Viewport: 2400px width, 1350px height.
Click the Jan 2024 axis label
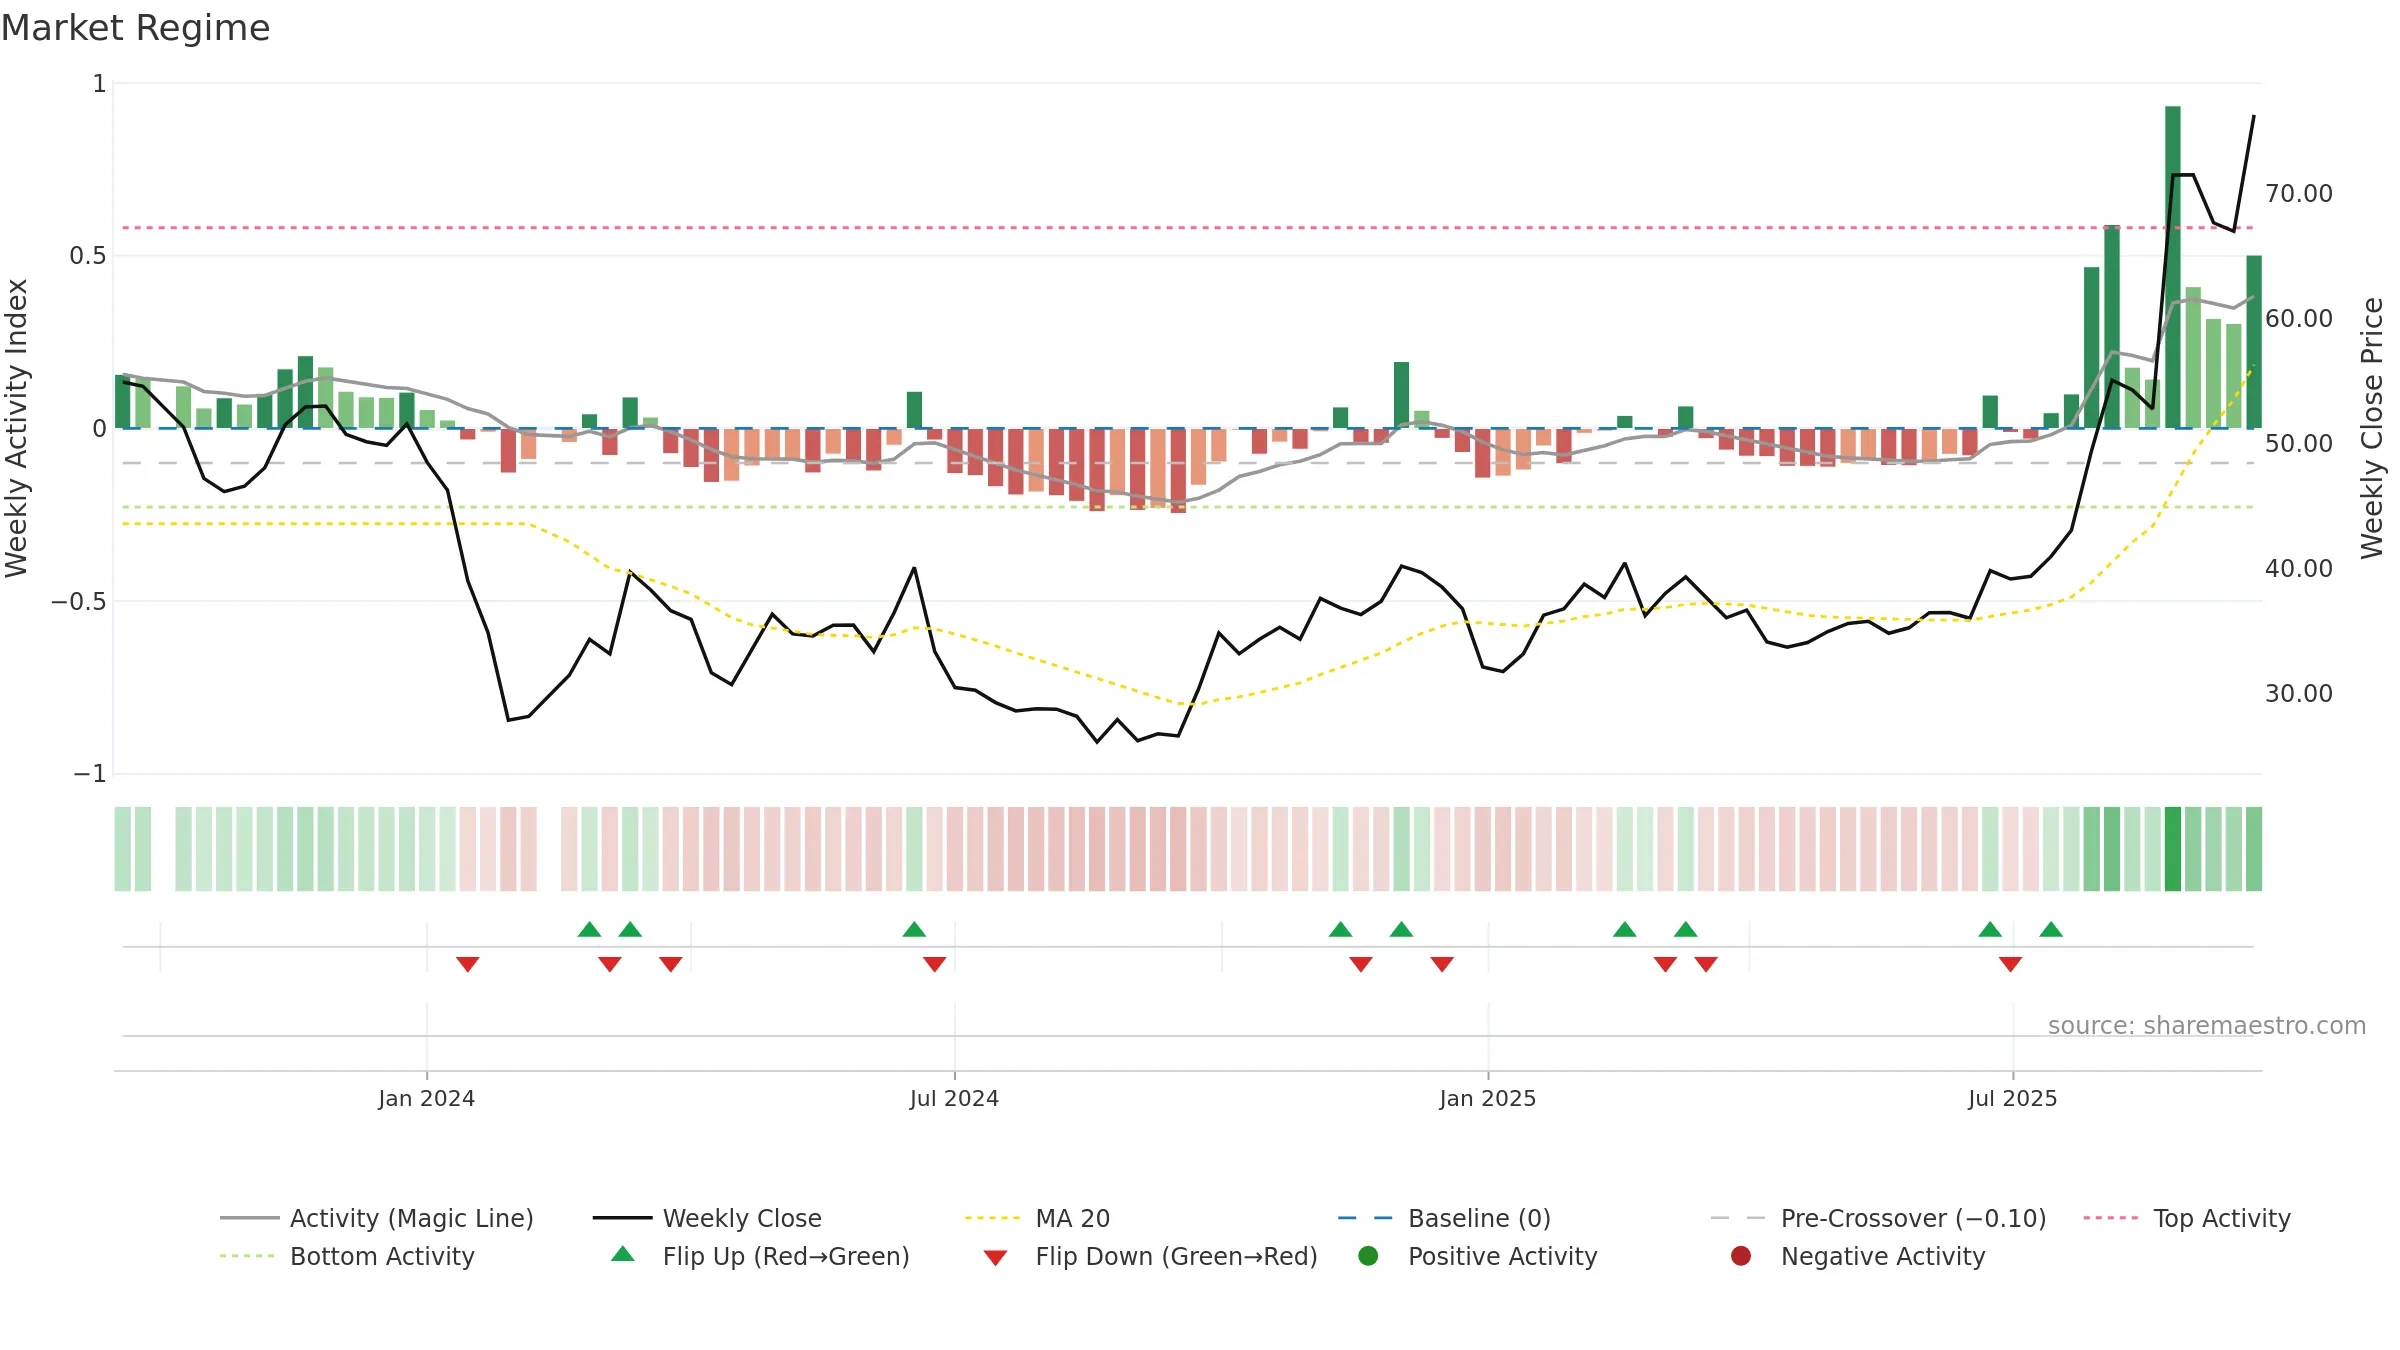(426, 1098)
